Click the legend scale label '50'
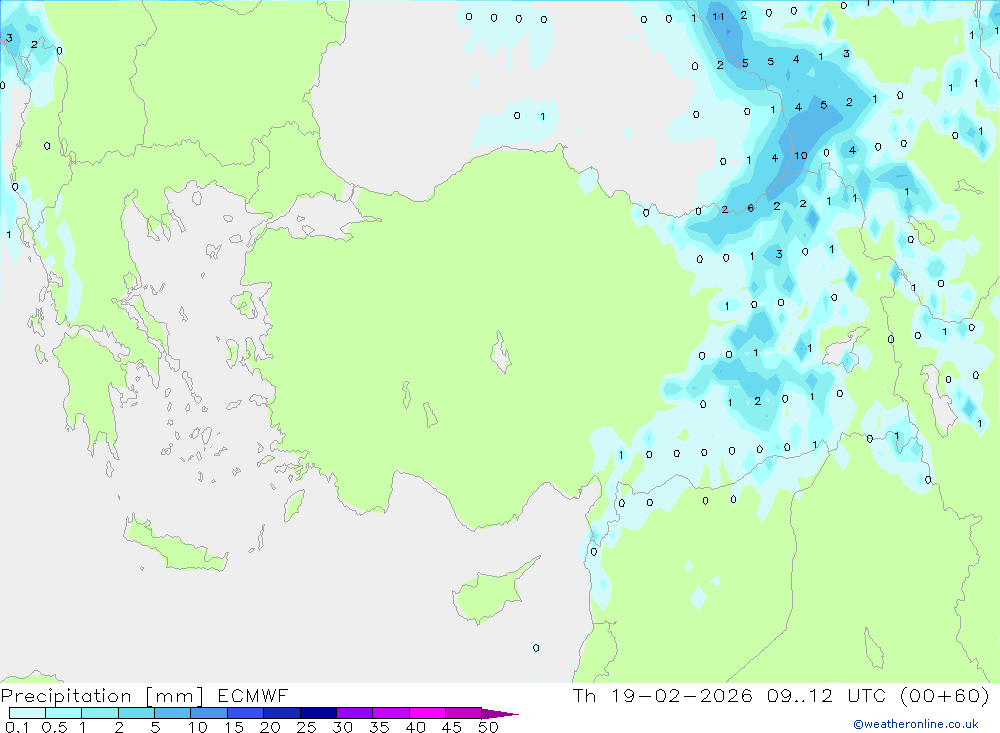Image resolution: width=1000 pixels, height=733 pixels. click(x=488, y=727)
